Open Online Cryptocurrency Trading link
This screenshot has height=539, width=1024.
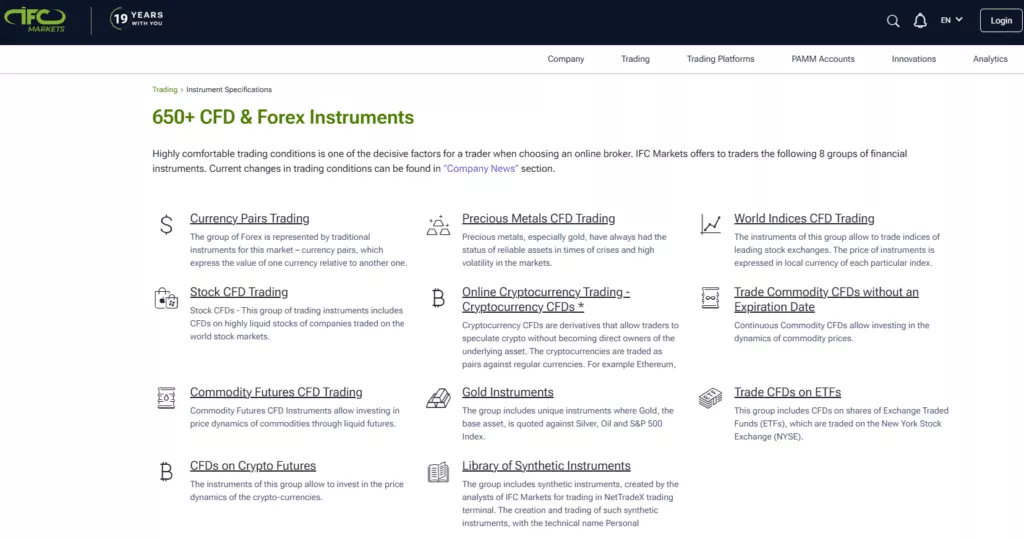click(x=546, y=299)
